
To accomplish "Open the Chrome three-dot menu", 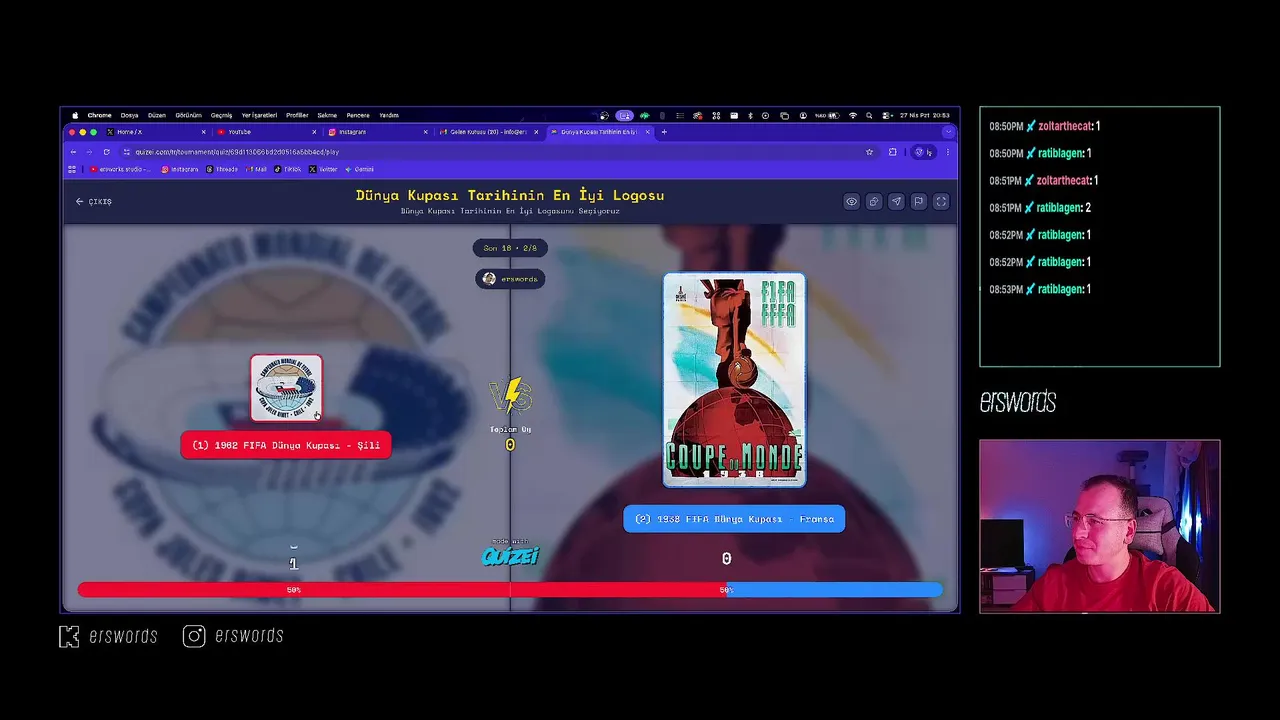I will click(947, 152).
